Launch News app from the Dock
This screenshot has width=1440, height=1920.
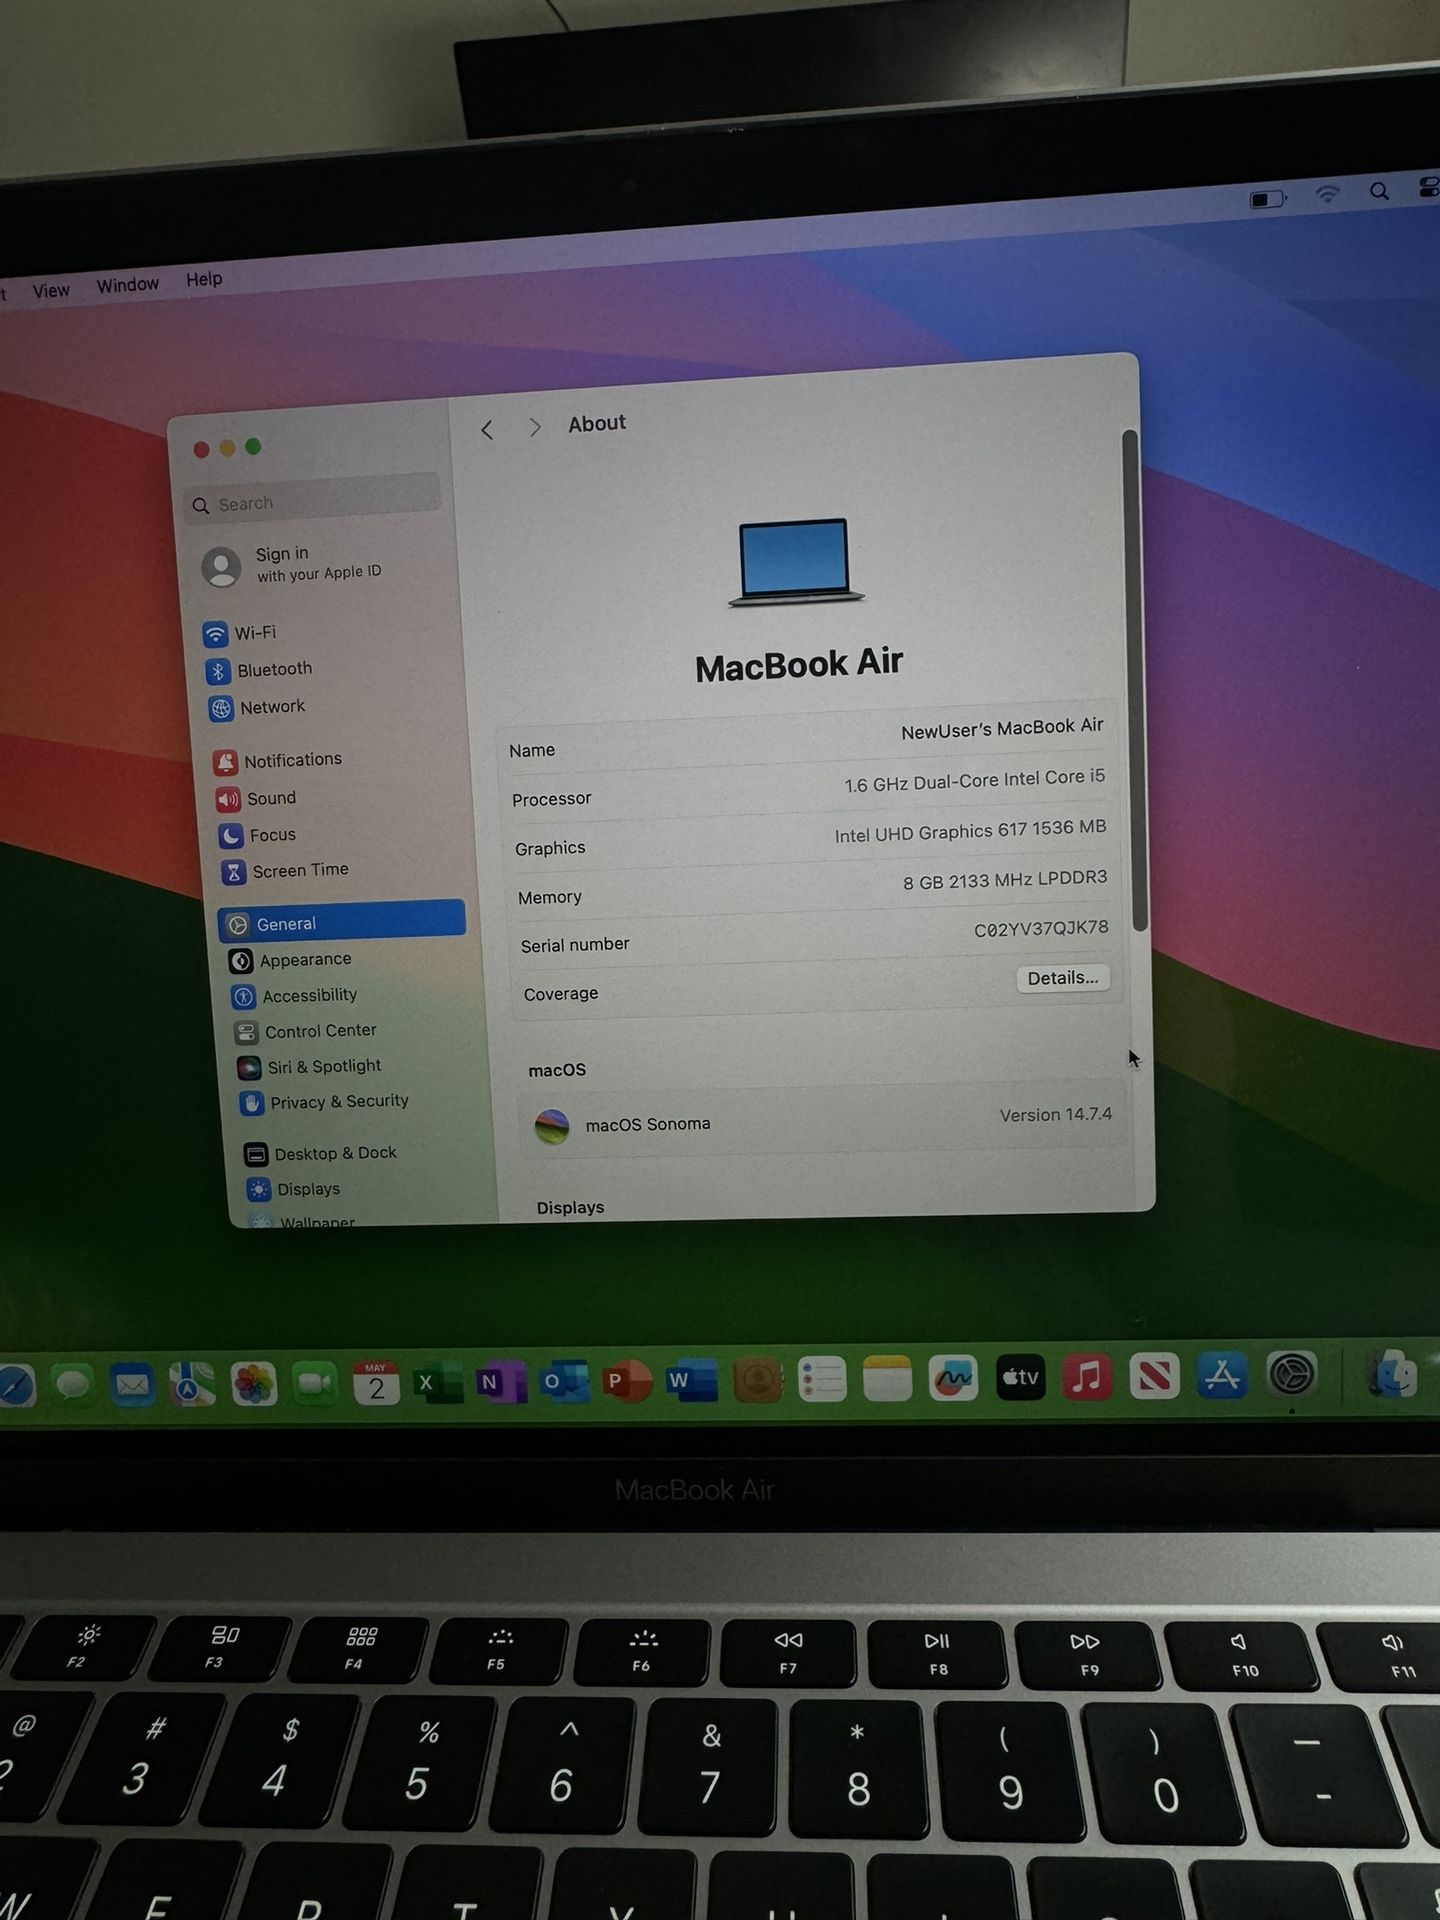(1154, 1376)
